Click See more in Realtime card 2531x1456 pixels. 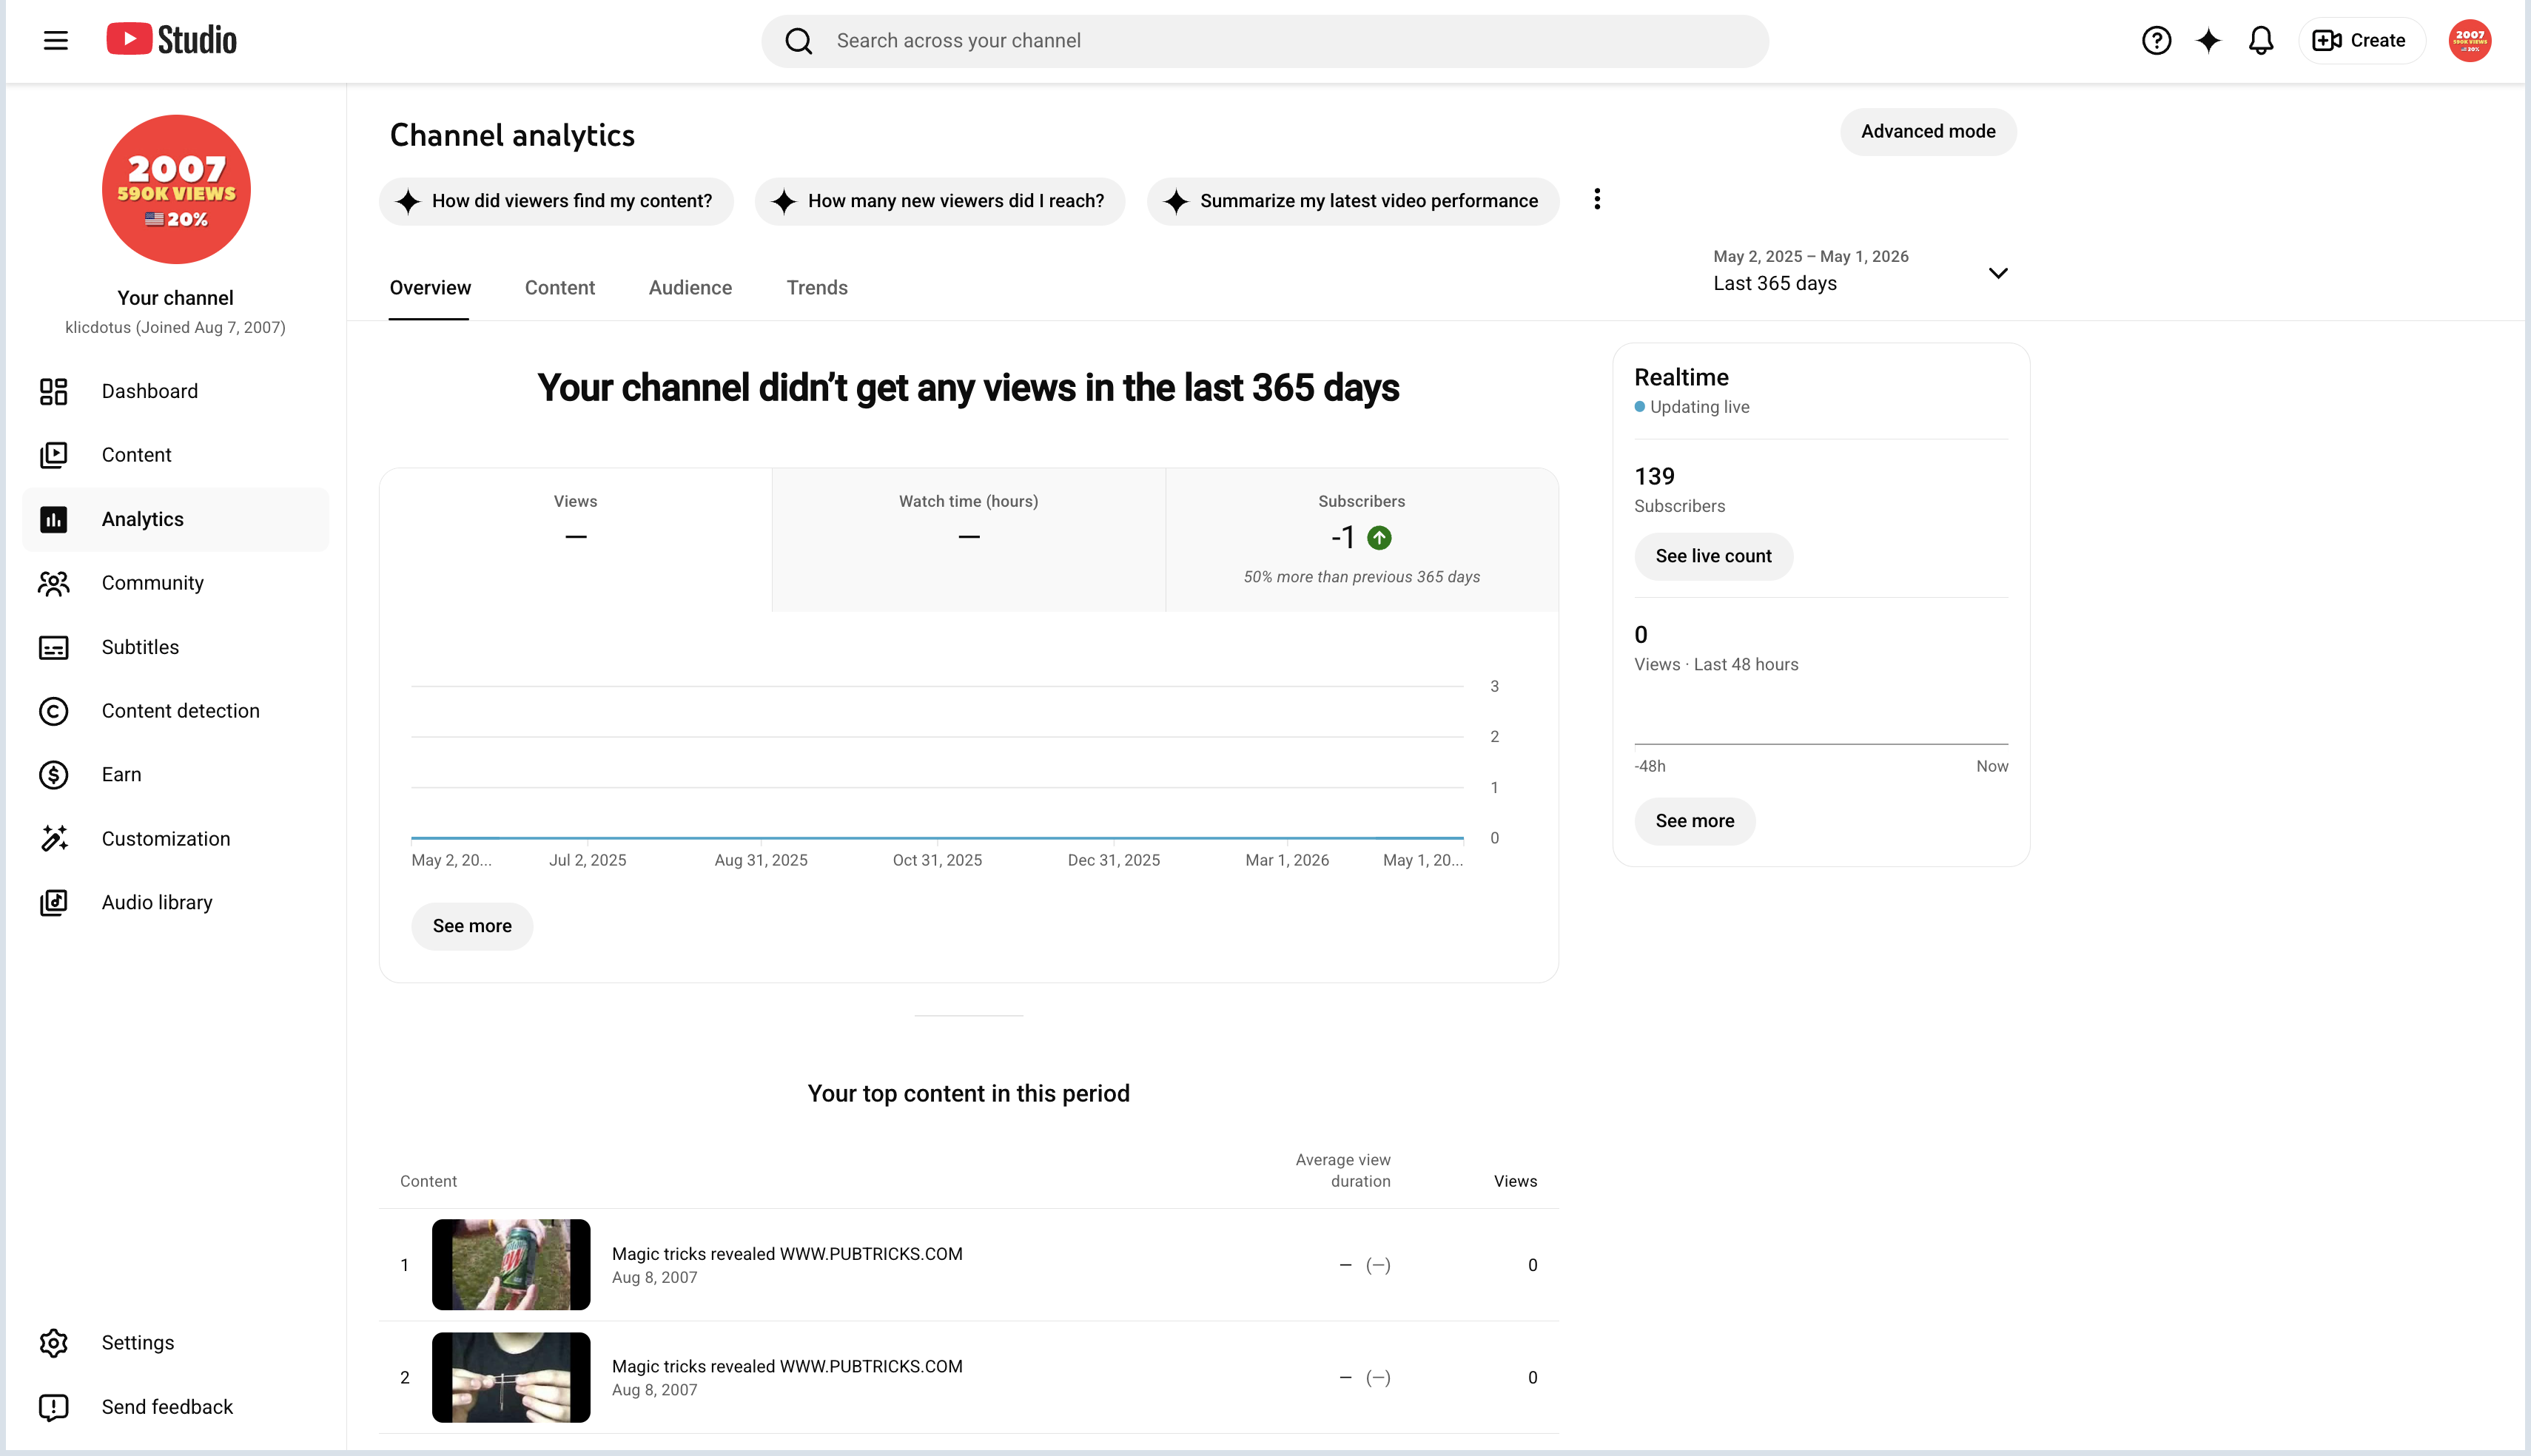coord(1694,821)
